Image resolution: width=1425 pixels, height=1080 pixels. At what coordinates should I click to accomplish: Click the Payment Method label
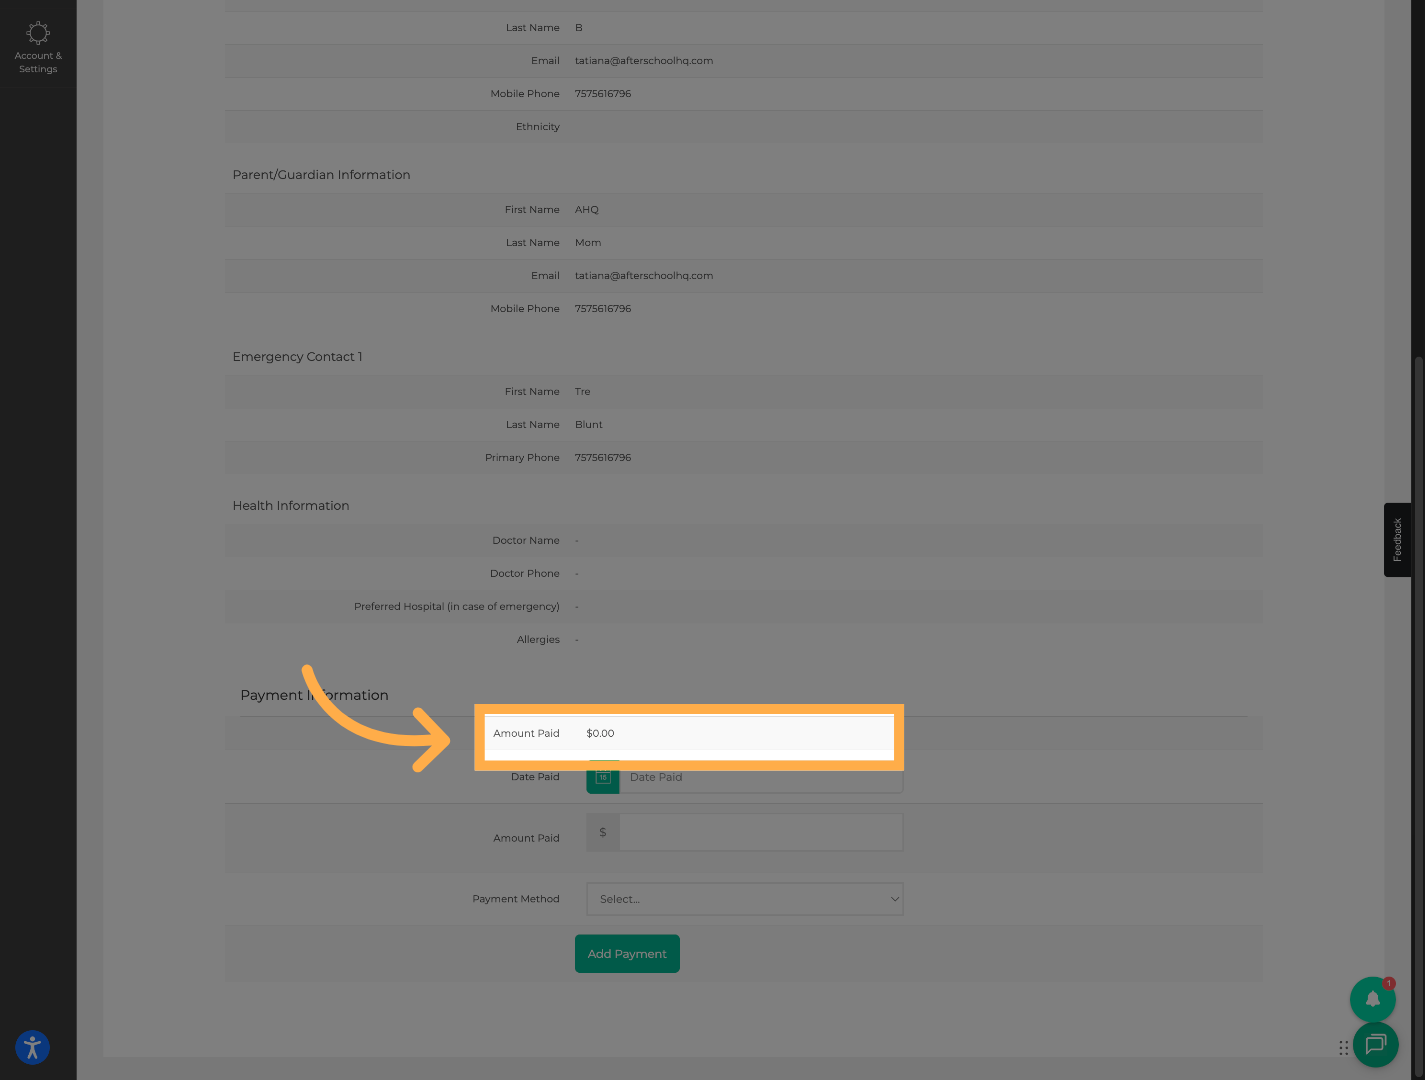coord(516,899)
